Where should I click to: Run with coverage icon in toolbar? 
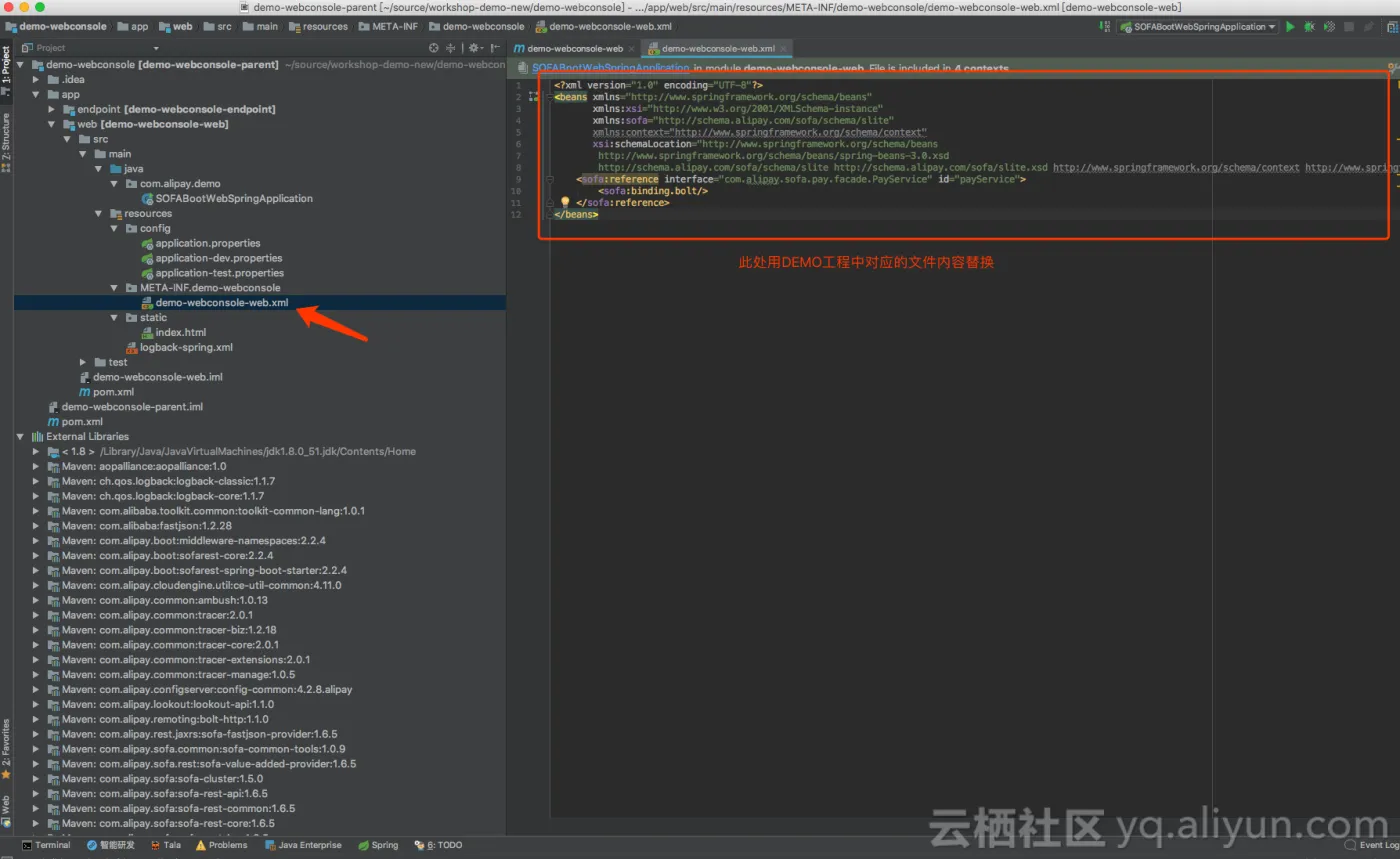coord(1329,27)
